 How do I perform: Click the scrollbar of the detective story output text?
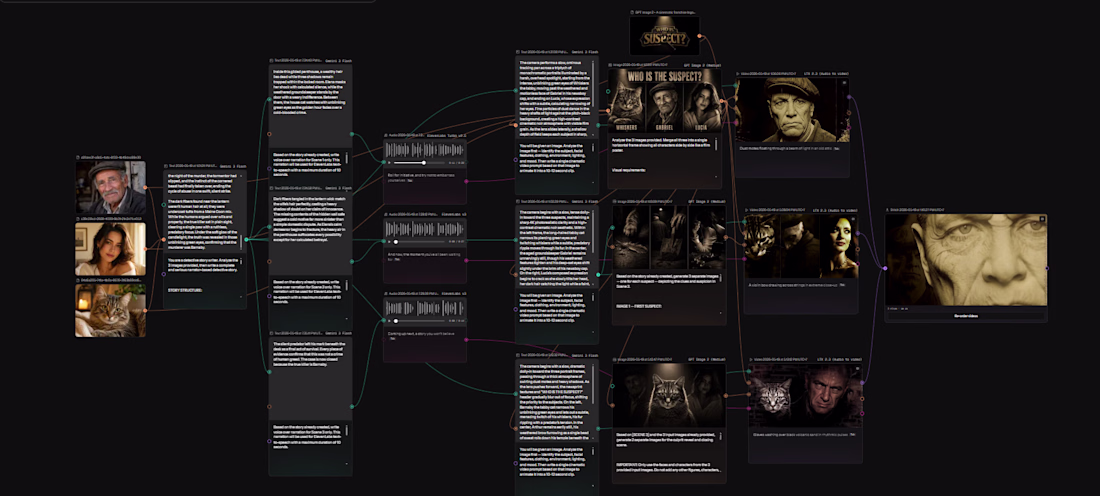(242, 242)
